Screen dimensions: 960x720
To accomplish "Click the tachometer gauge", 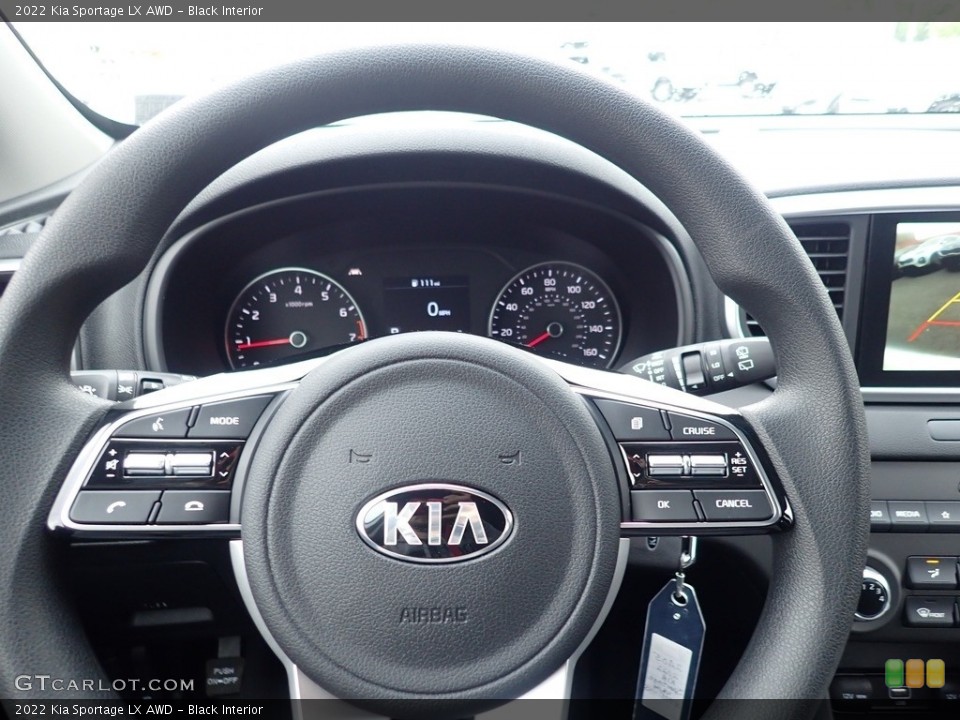I will click(296, 319).
